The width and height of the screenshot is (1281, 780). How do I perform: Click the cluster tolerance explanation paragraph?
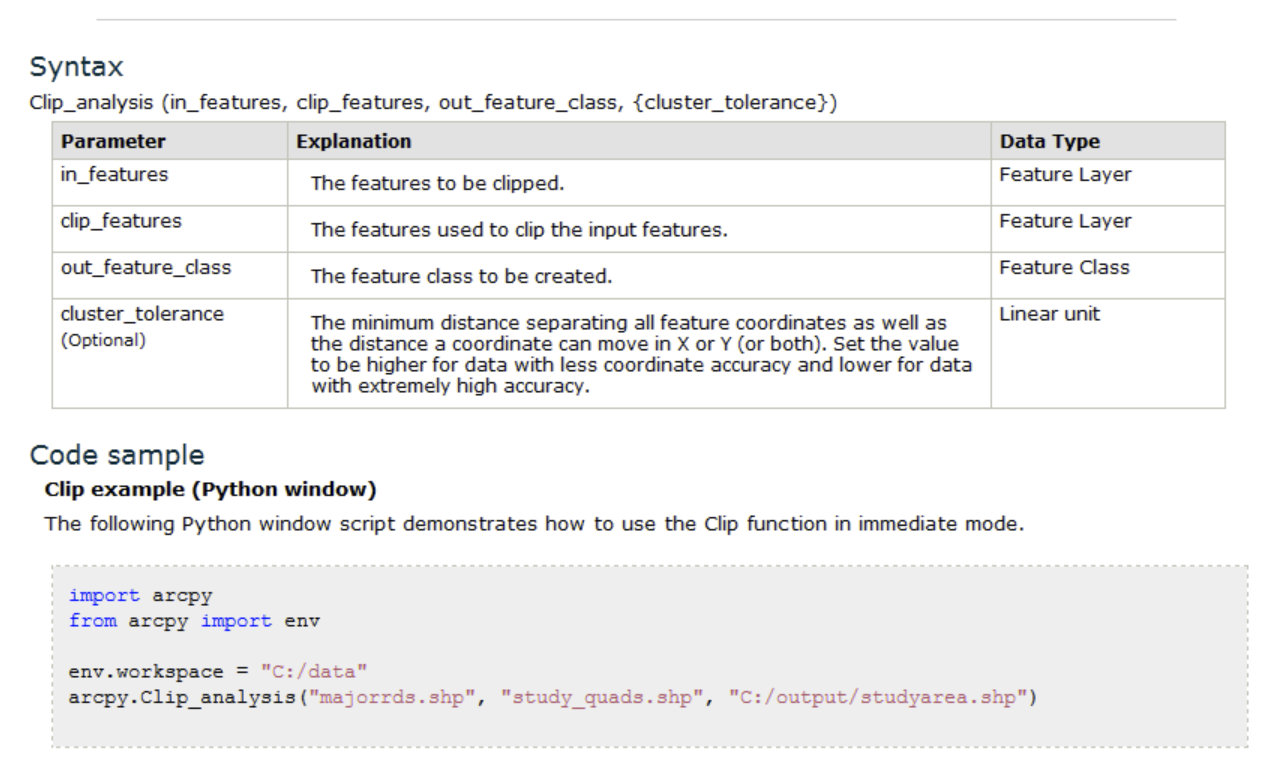[641, 354]
